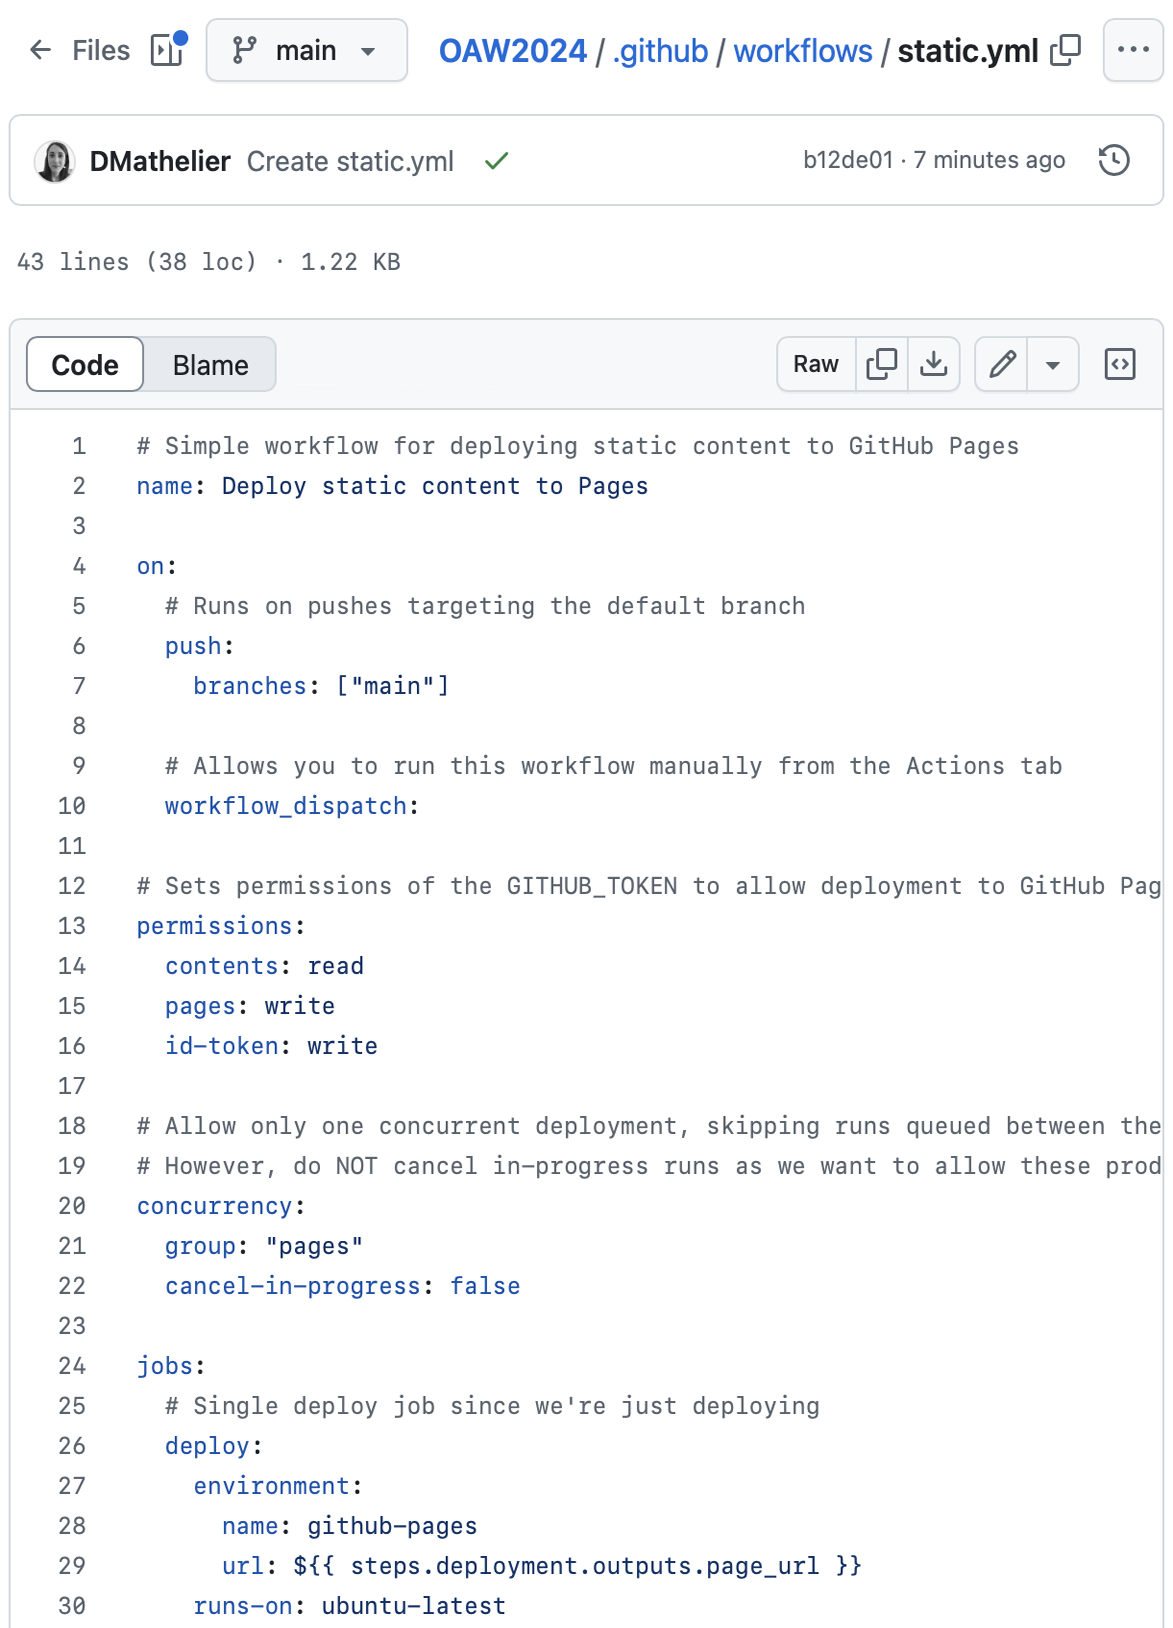The width and height of the screenshot is (1173, 1628).
Task: Select the Code view tab
Action: (85, 365)
